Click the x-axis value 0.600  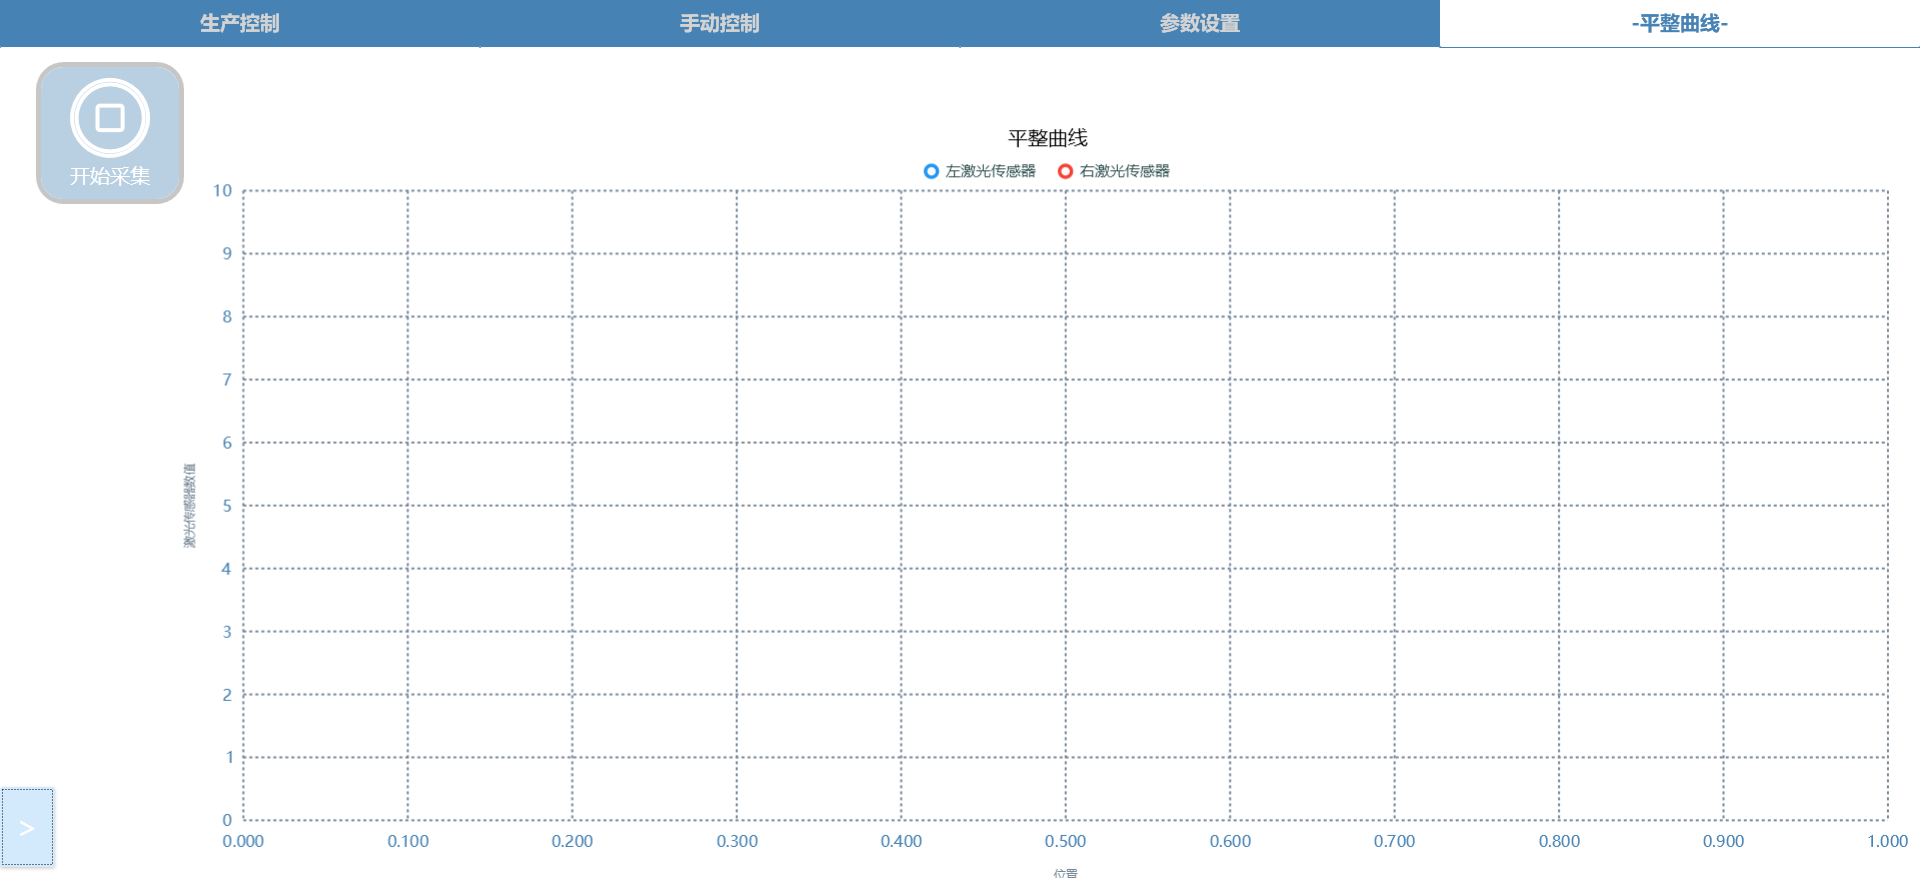[x=1230, y=841]
